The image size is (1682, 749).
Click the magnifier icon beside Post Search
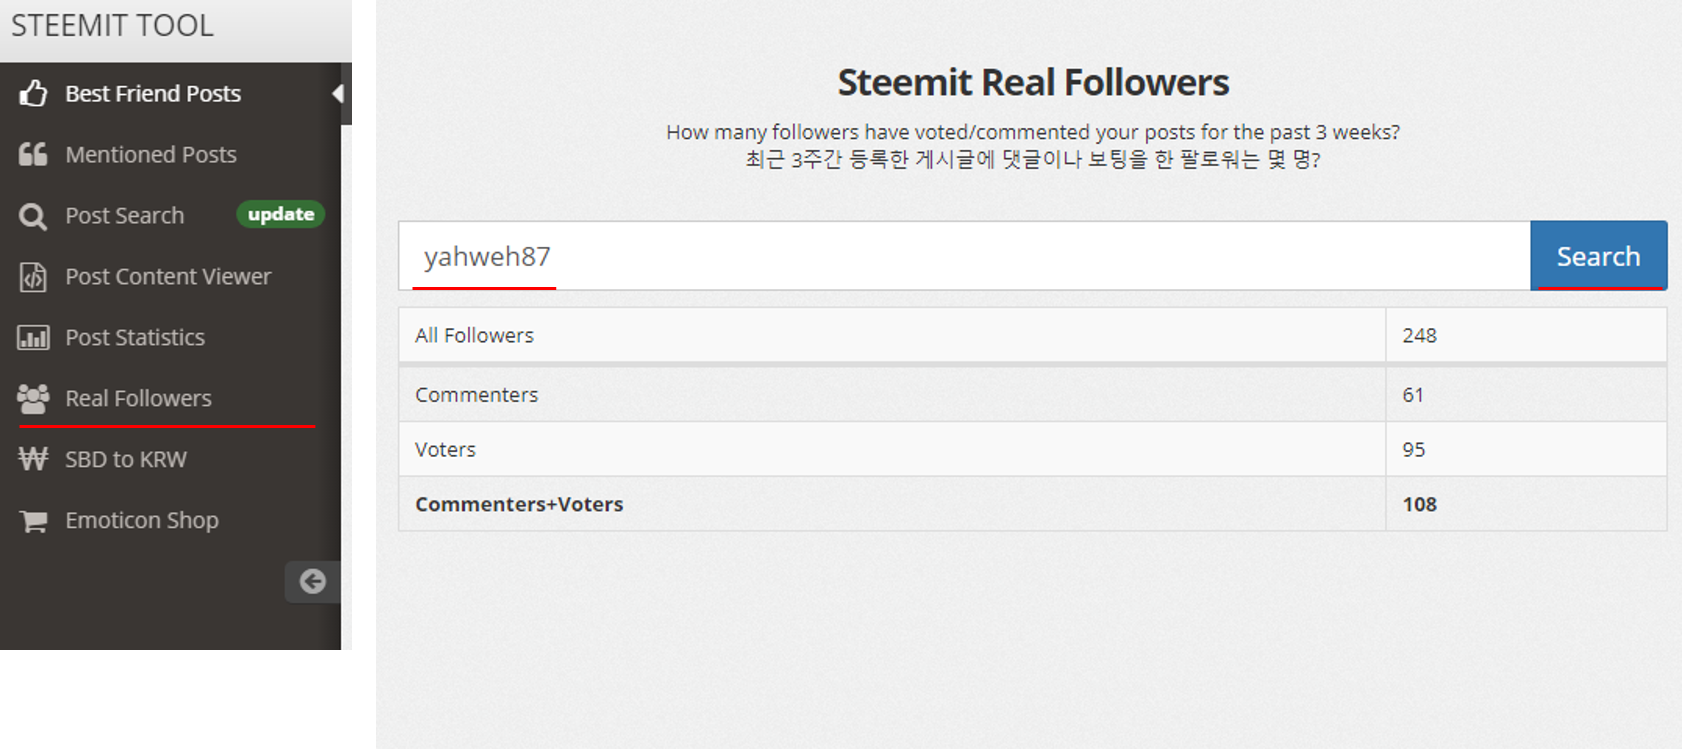(x=33, y=216)
